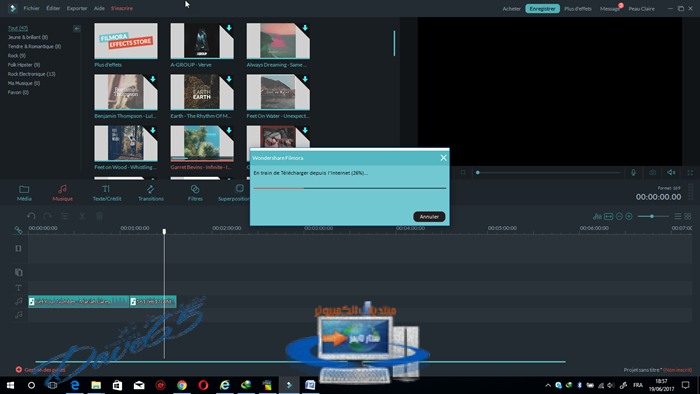Viewport: 700px width, 394px height.
Task: Switch to storyboard grid view icon
Action: tap(688, 216)
